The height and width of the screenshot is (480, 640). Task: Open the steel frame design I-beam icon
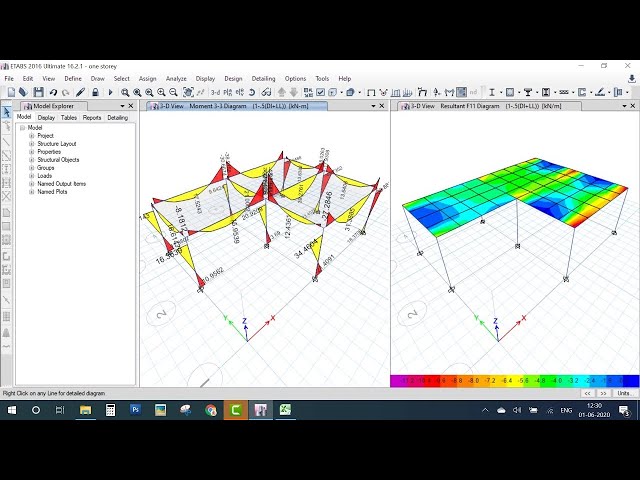coord(492,93)
